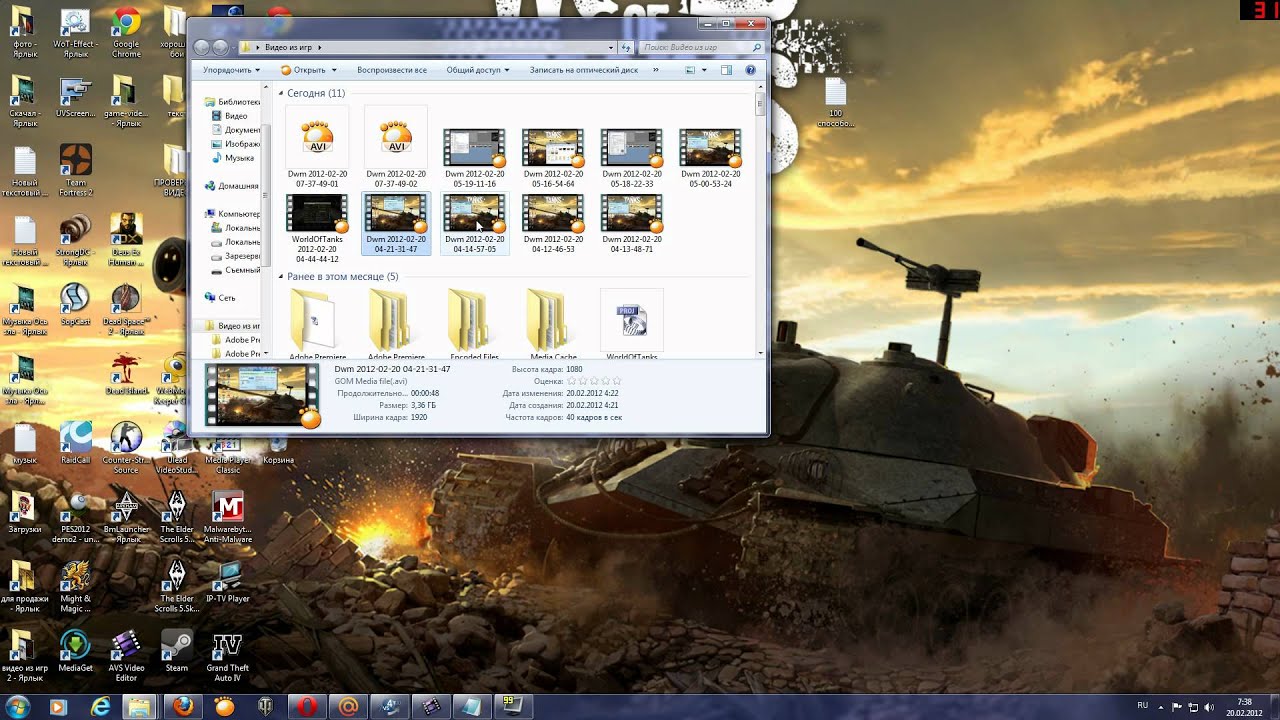This screenshot has width=1280, height=720.
Task: Toggle the preview pane in Explorer
Action: [x=727, y=70]
